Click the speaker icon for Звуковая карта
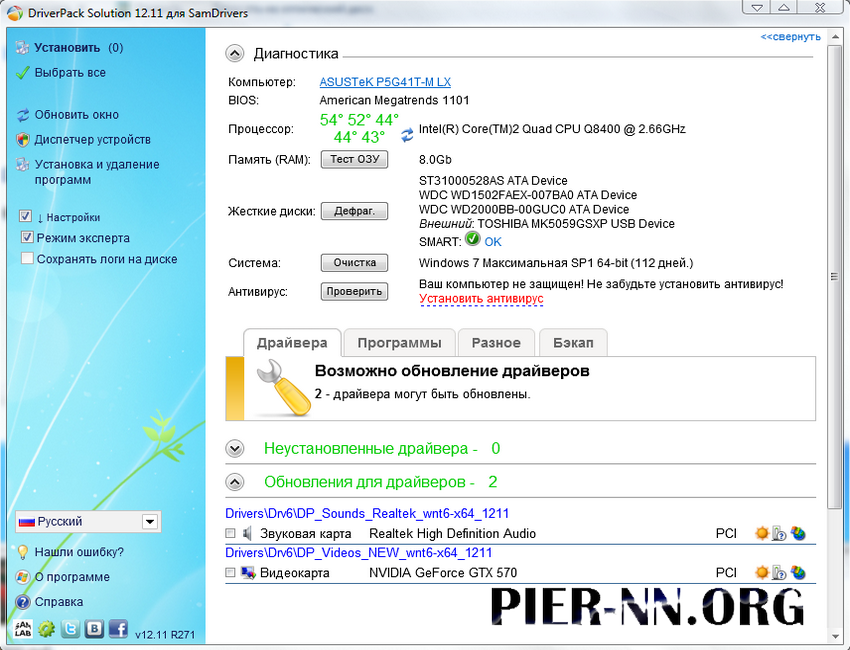Viewport: 850px width, 650px height. pos(248,534)
